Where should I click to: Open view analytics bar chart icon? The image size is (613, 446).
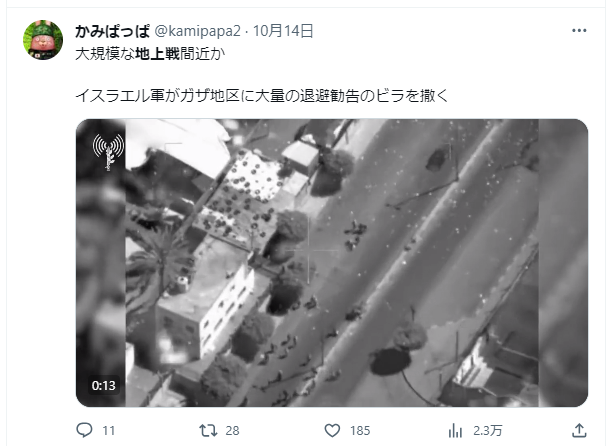click(455, 430)
